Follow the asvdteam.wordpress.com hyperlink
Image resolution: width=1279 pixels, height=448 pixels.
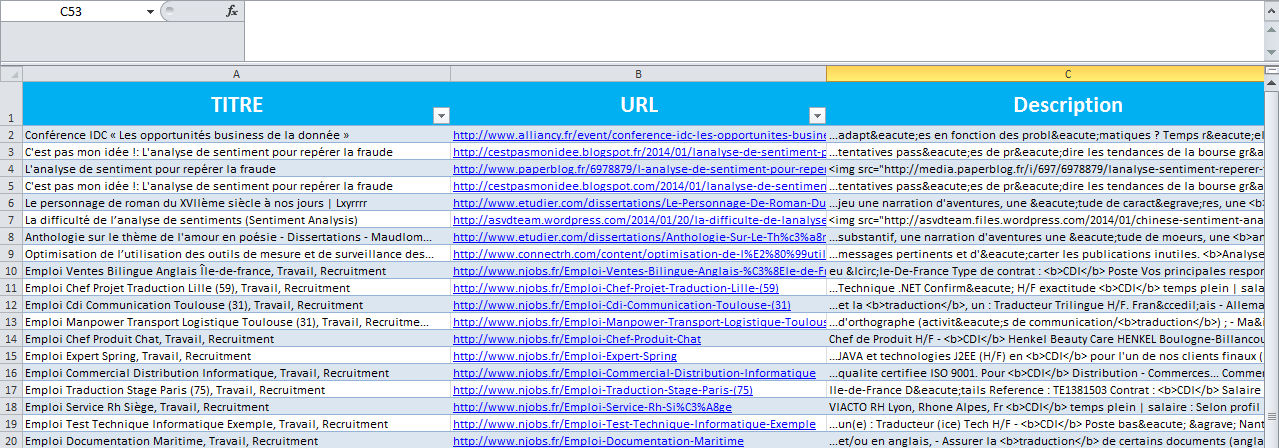(x=640, y=220)
